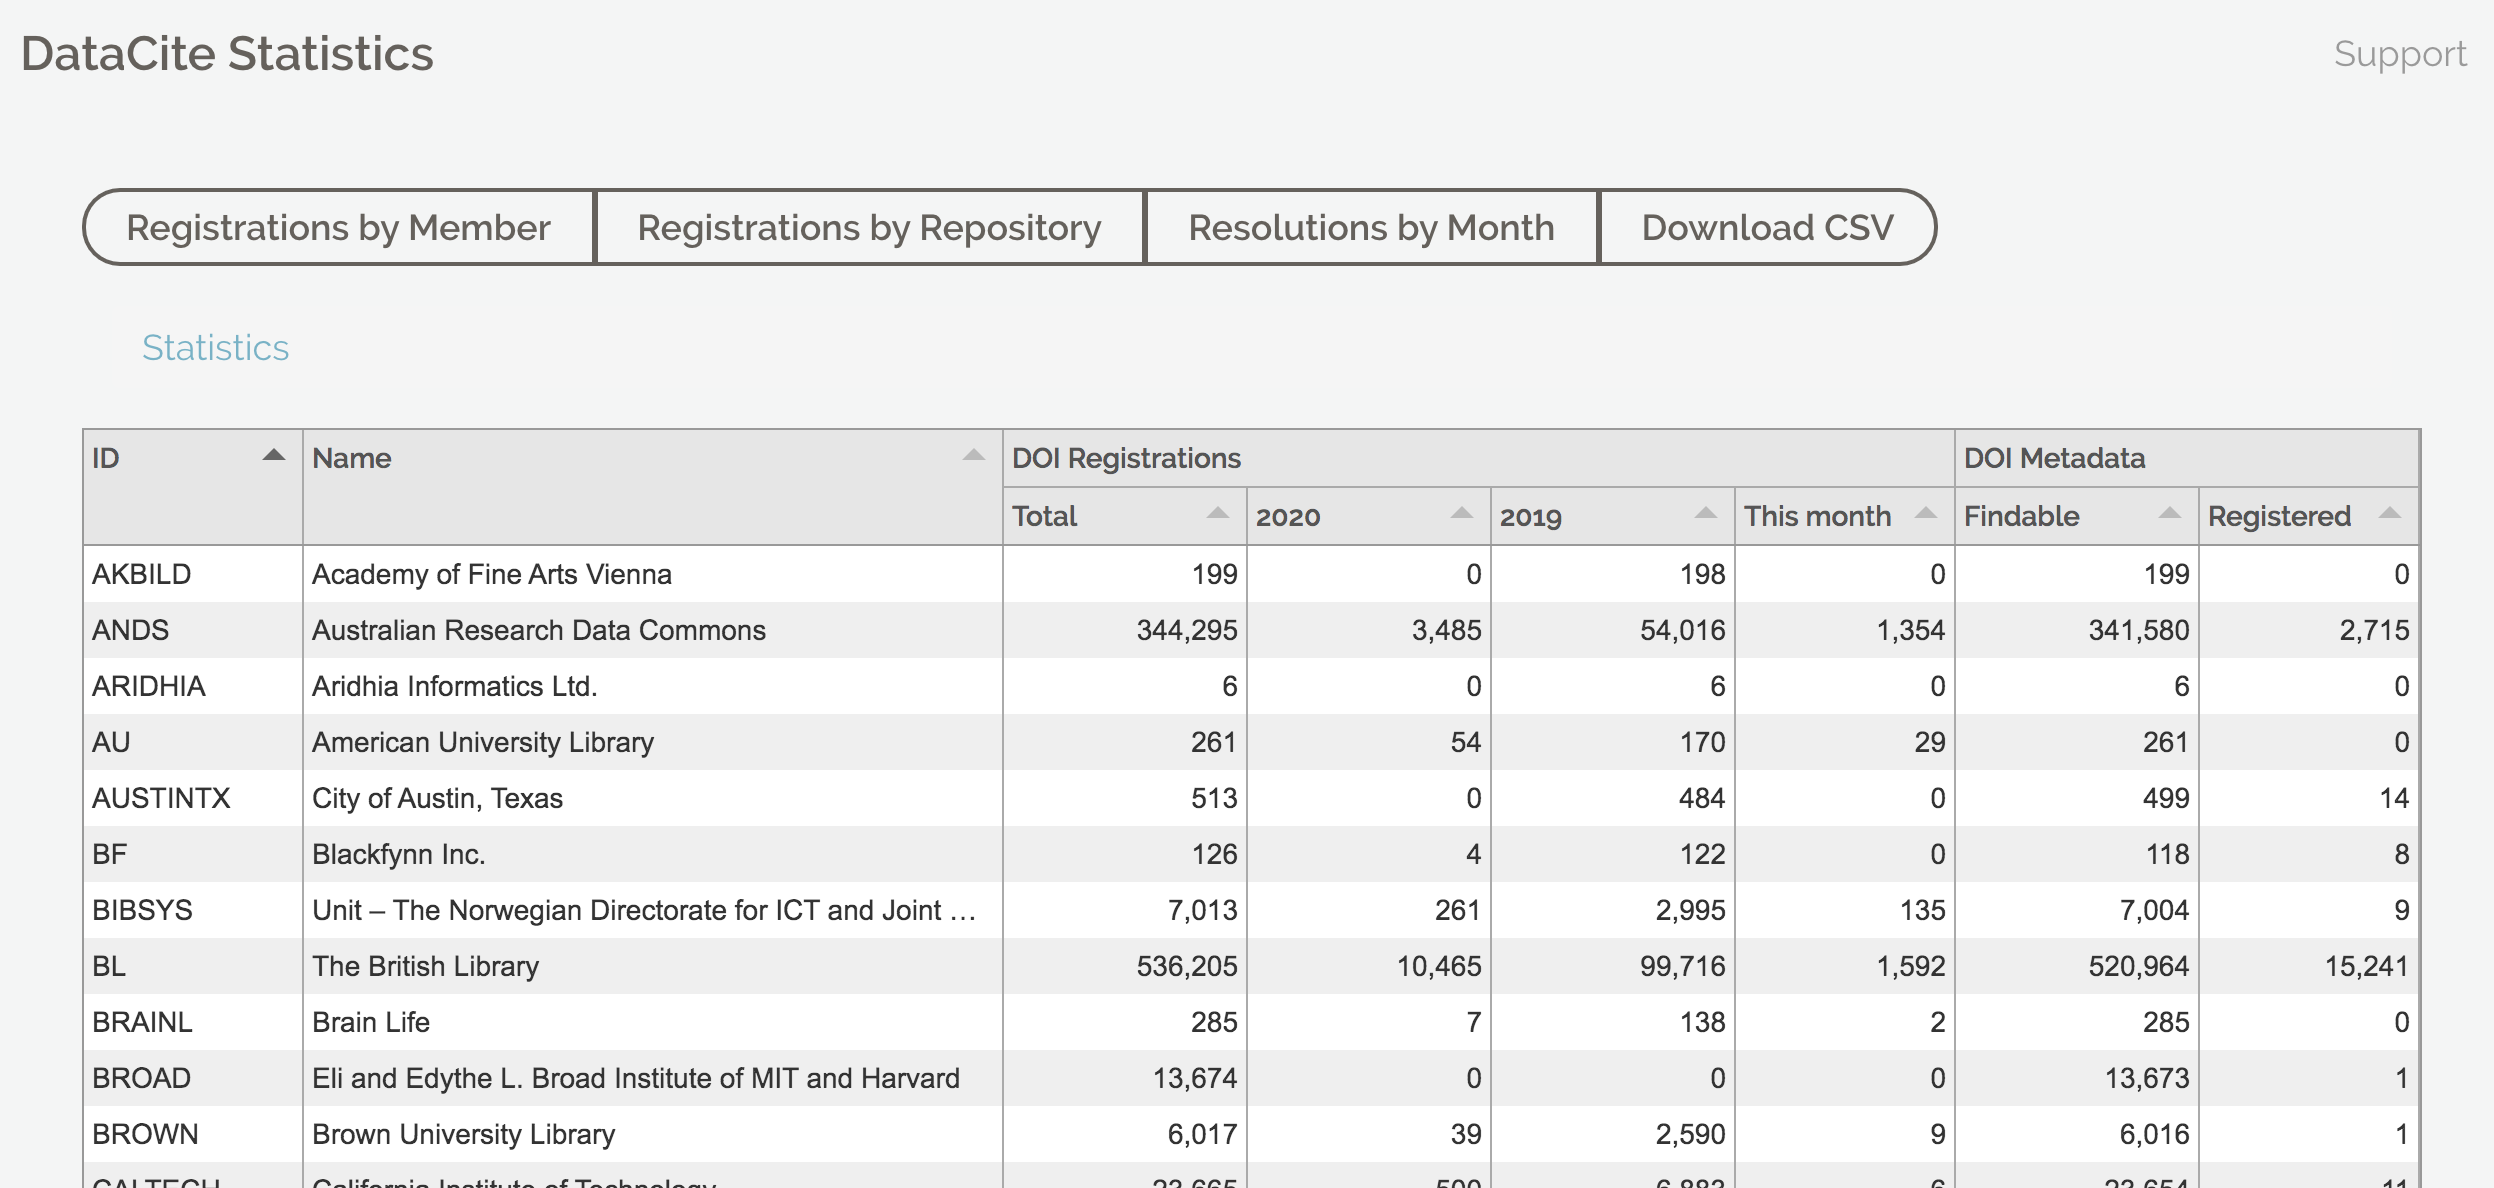This screenshot has width=2494, height=1188.
Task: Click This month value 29
Action: 1930,742
